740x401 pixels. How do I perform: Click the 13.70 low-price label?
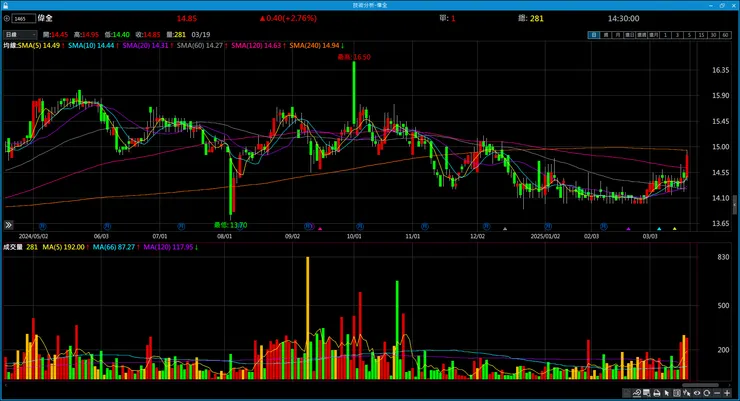230,225
